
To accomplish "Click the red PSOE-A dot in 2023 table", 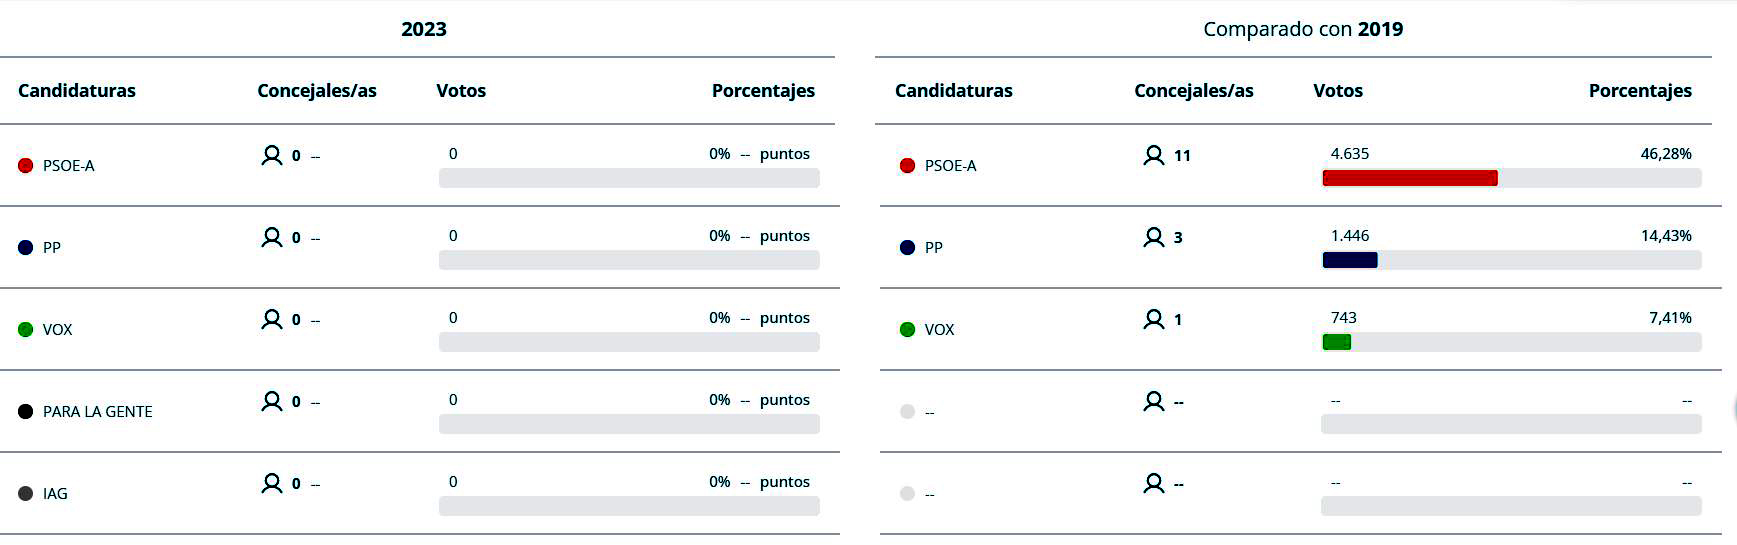I will (x=26, y=166).
